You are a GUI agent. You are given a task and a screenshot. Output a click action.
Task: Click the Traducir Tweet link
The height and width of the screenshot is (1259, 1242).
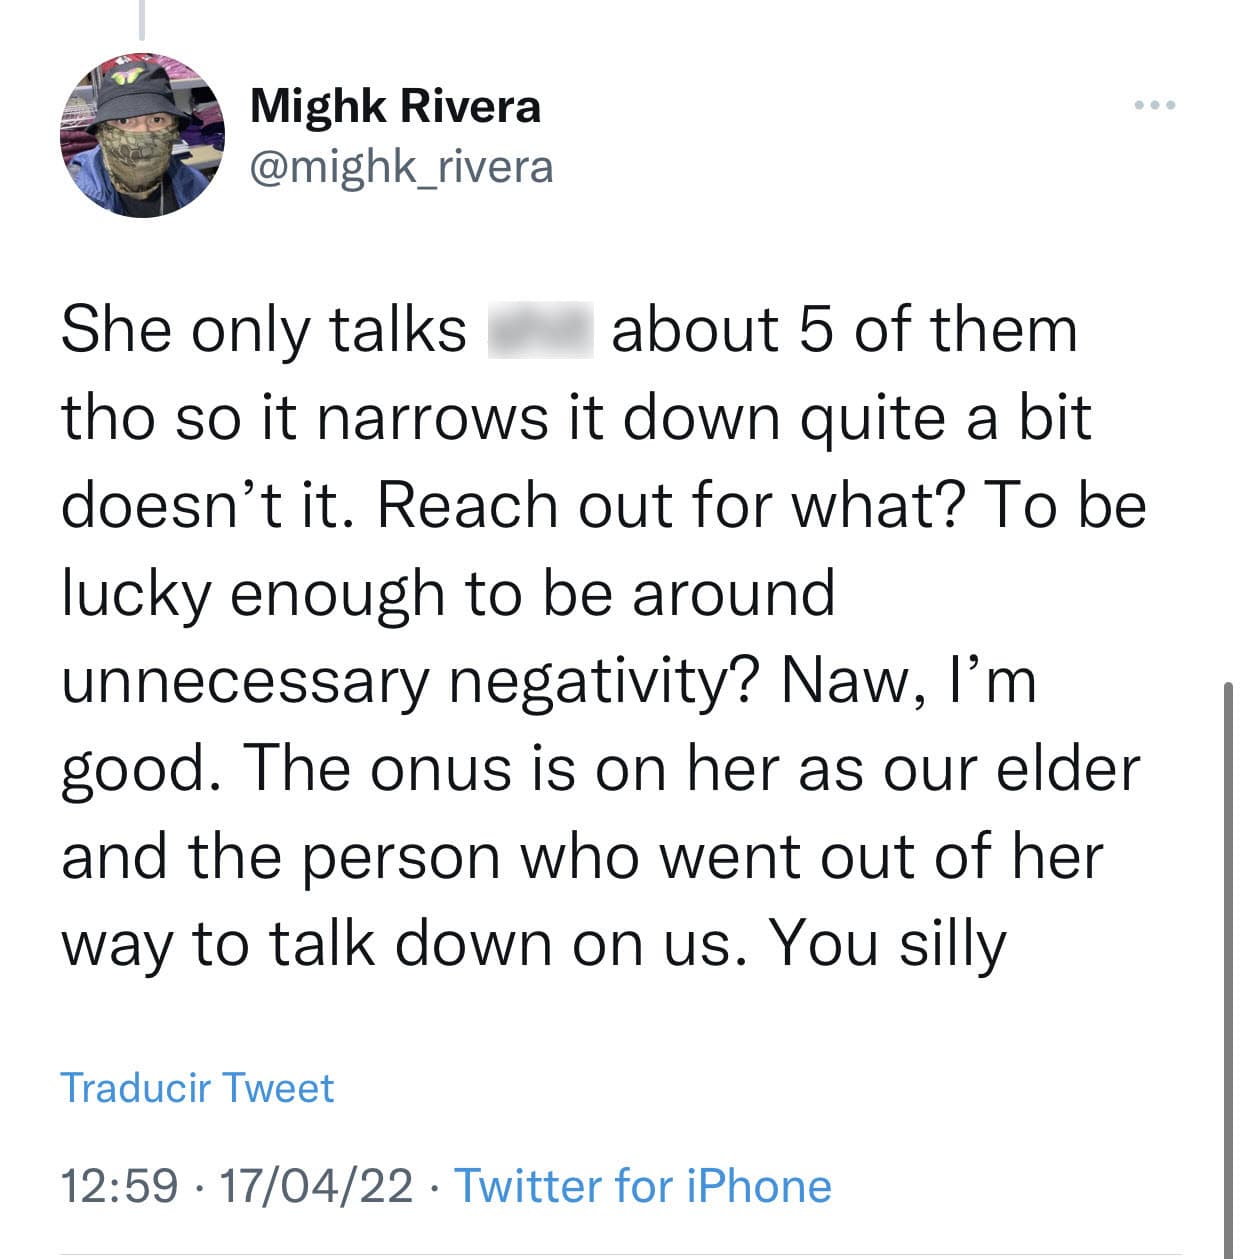click(x=197, y=1087)
